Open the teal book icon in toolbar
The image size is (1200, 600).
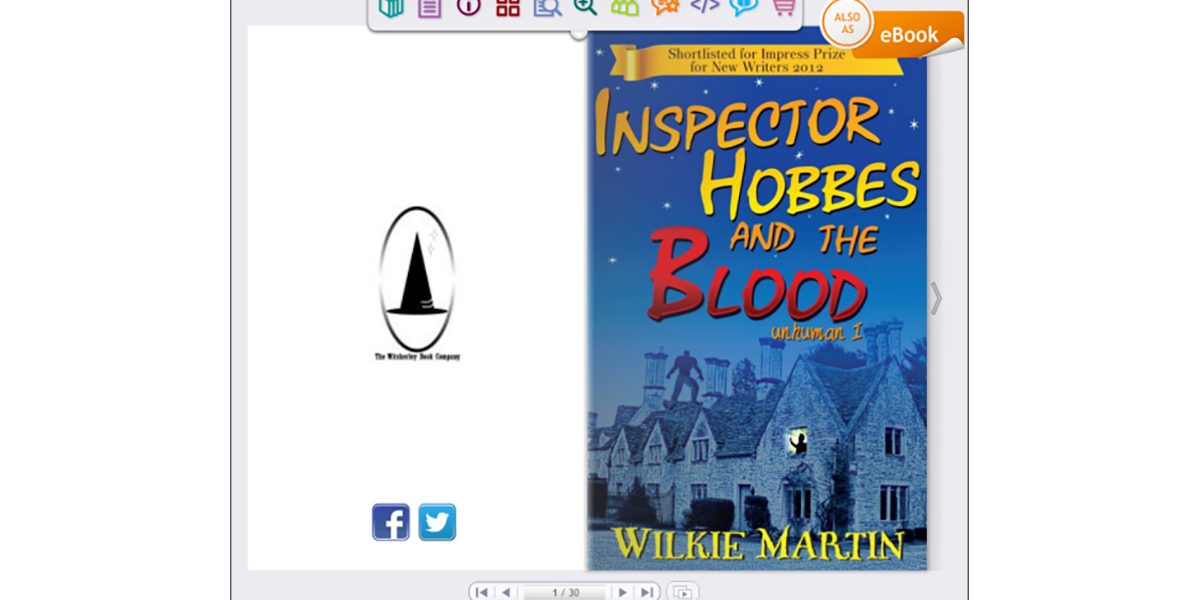click(391, 6)
